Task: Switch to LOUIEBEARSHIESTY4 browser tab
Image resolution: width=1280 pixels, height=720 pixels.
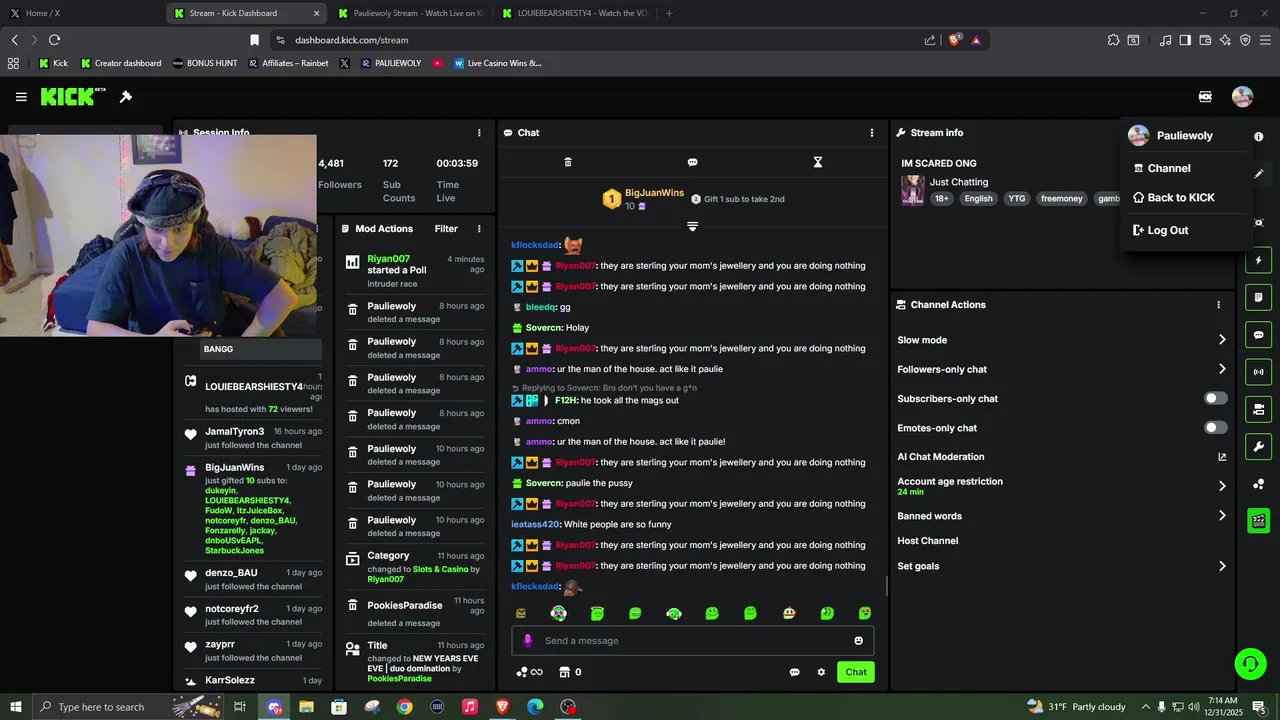Action: click(575, 13)
